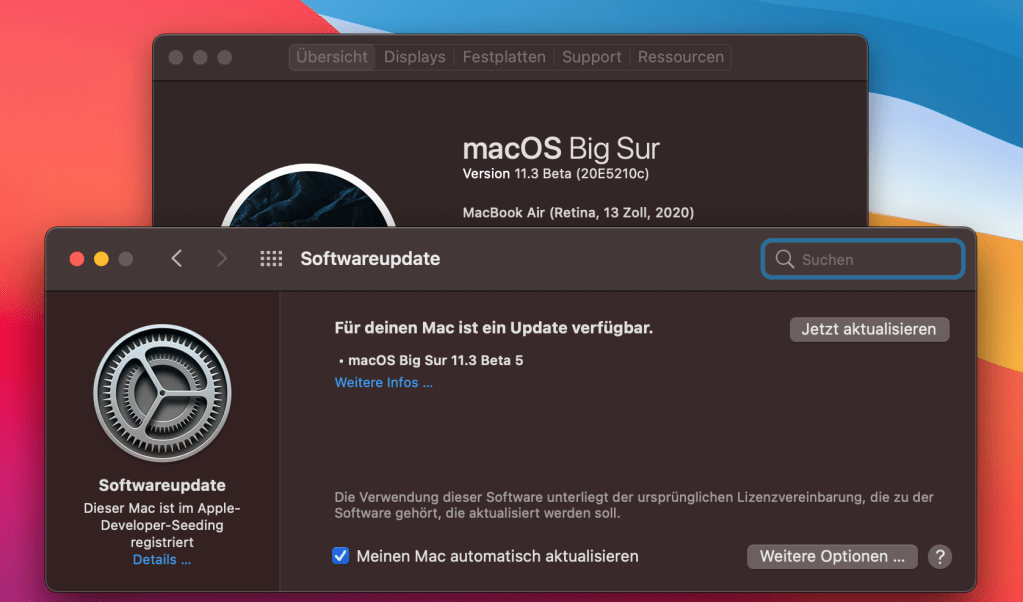Screen dimensions: 1023x602
Task: Close the Softwareupdate window with the red button
Action: click(77, 259)
